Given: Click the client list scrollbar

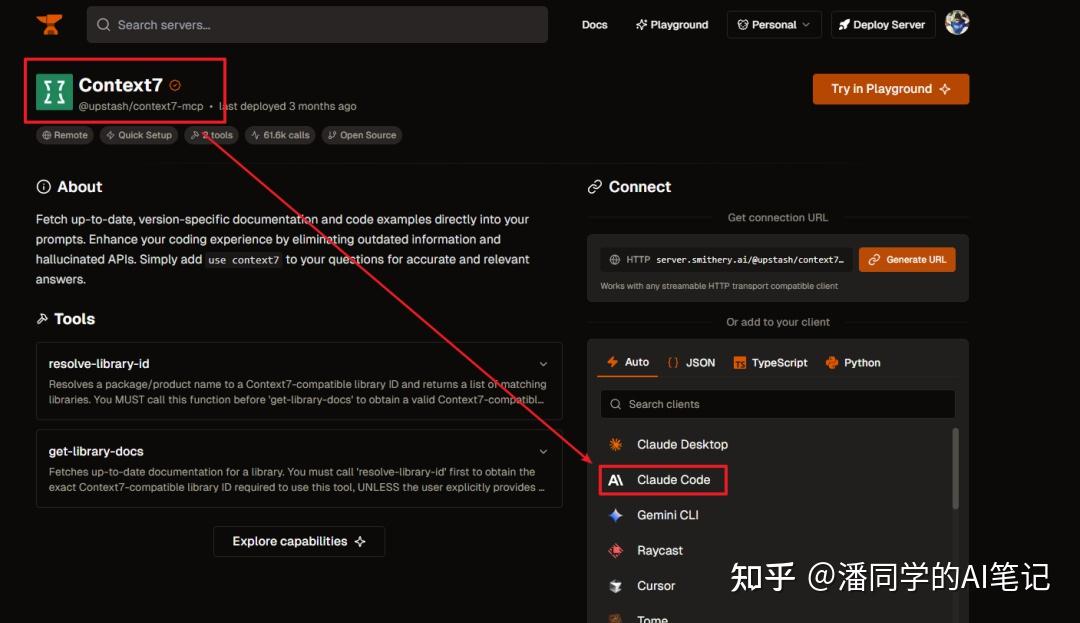Looking at the screenshot, I should point(955,469).
